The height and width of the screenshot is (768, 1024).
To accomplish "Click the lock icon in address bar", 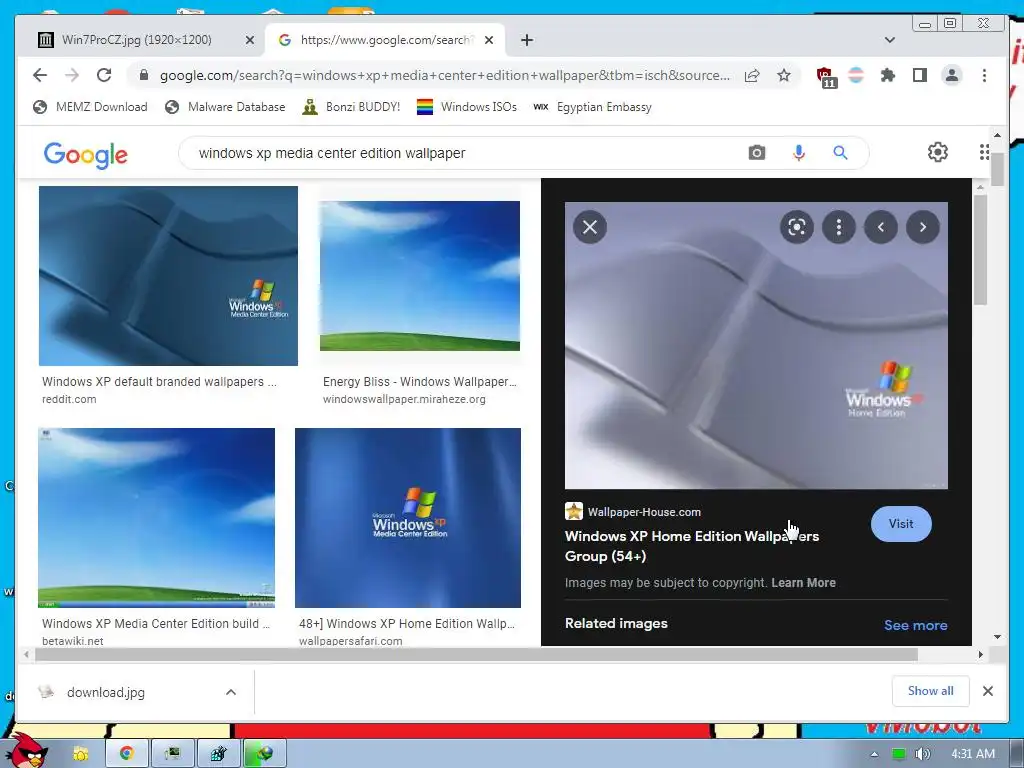I will [x=144, y=75].
